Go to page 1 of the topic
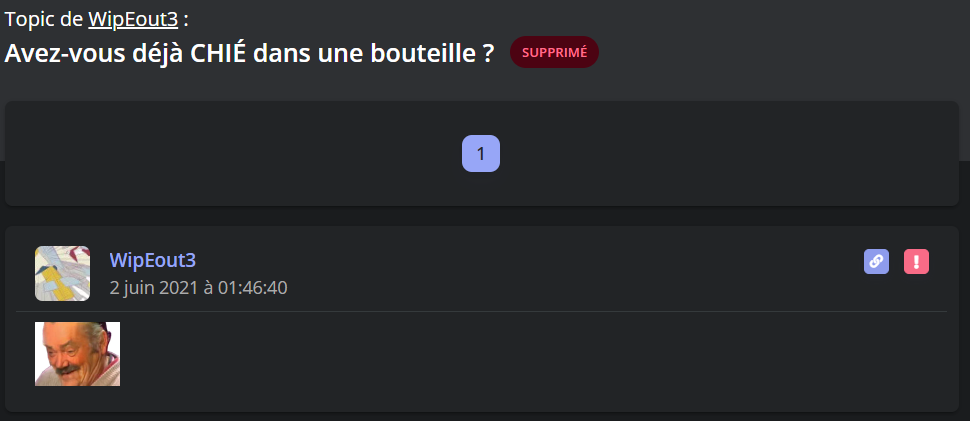Screen dimensions: 970x421 click(481, 153)
